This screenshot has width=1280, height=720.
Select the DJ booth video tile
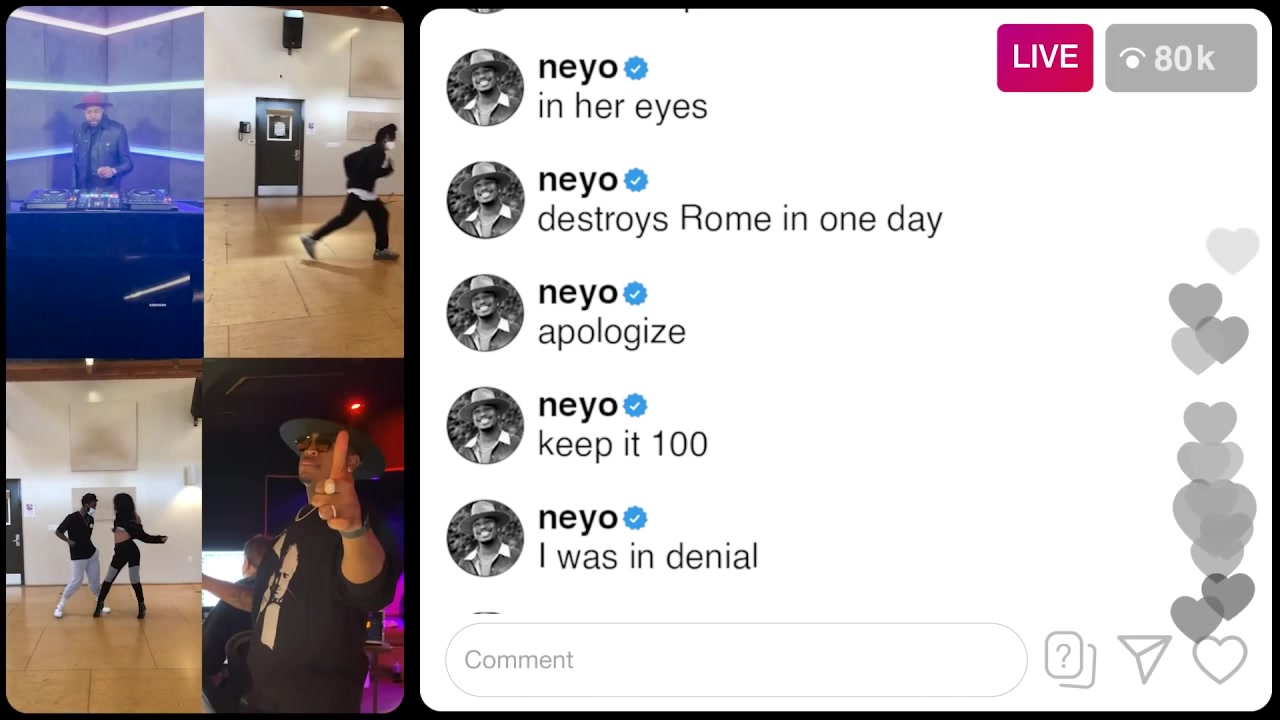(x=105, y=182)
